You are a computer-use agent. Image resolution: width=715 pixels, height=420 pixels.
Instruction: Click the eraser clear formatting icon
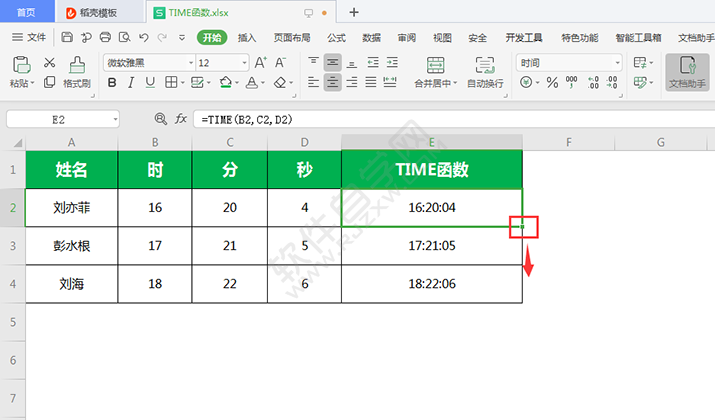[x=280, y=83]
